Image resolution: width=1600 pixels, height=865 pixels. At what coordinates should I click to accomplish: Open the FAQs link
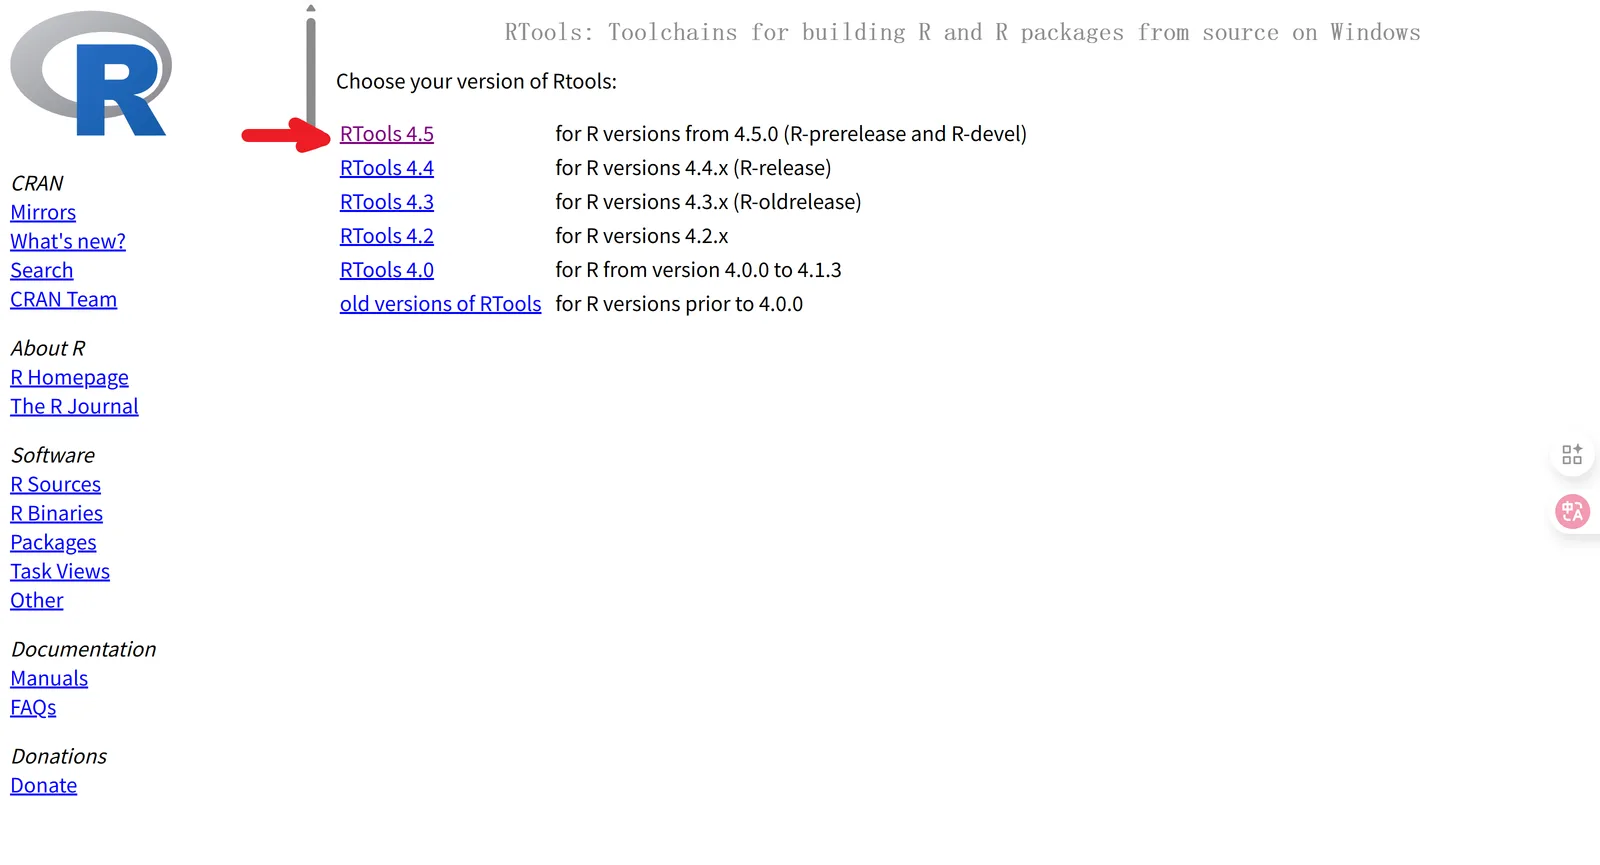[33, 708]
